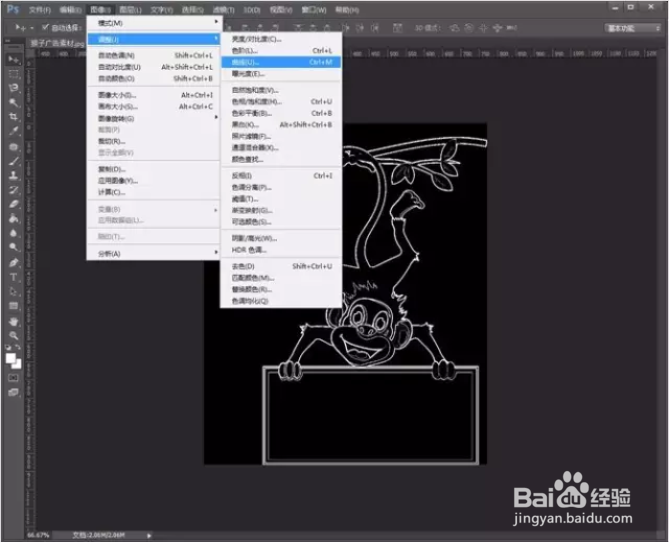Select the Rectangle shape tool

pos(13,306)
